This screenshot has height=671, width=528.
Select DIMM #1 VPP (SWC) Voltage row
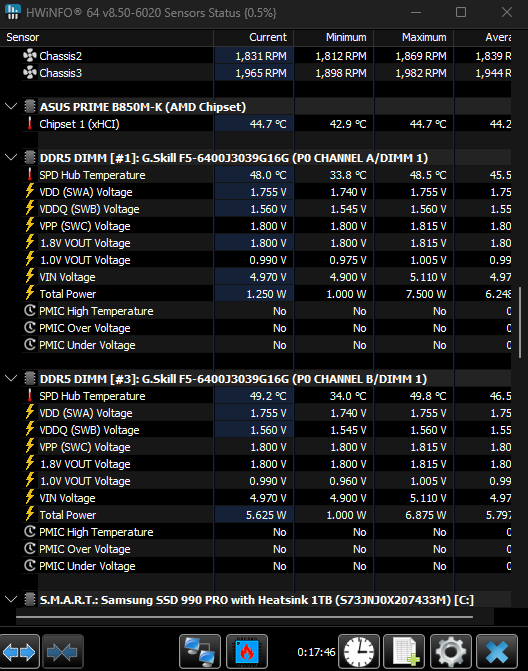point(267,226)
